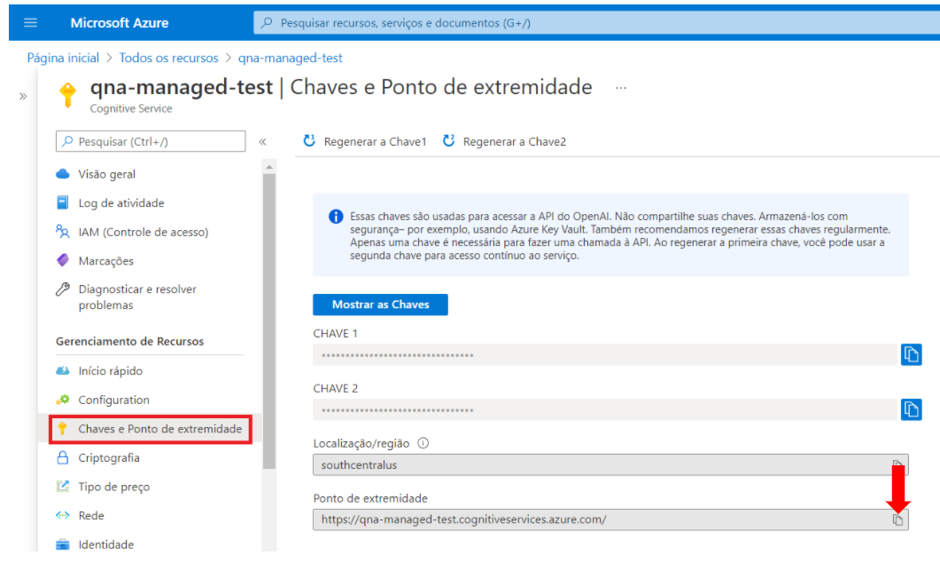This screenshot has width=940, height=563.
Task: Go to Página inicial breadcrumb
Action: coord(63,58)
